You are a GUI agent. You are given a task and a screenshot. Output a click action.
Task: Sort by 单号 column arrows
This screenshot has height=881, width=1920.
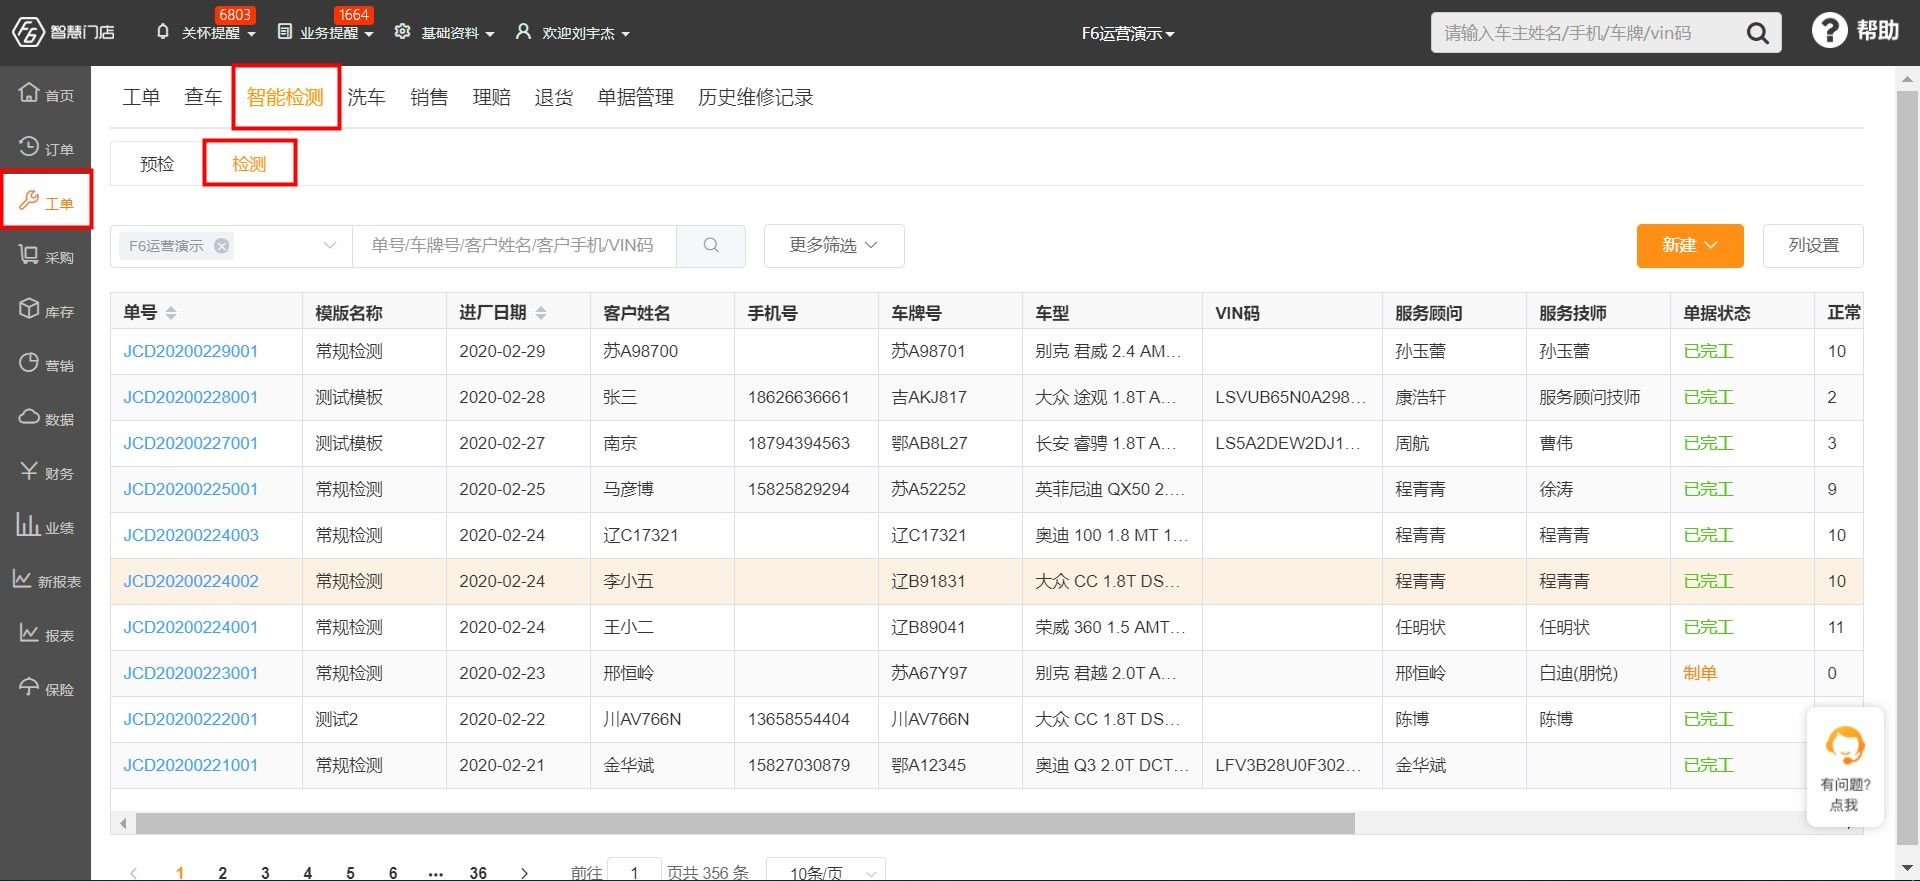click(171, 313)
